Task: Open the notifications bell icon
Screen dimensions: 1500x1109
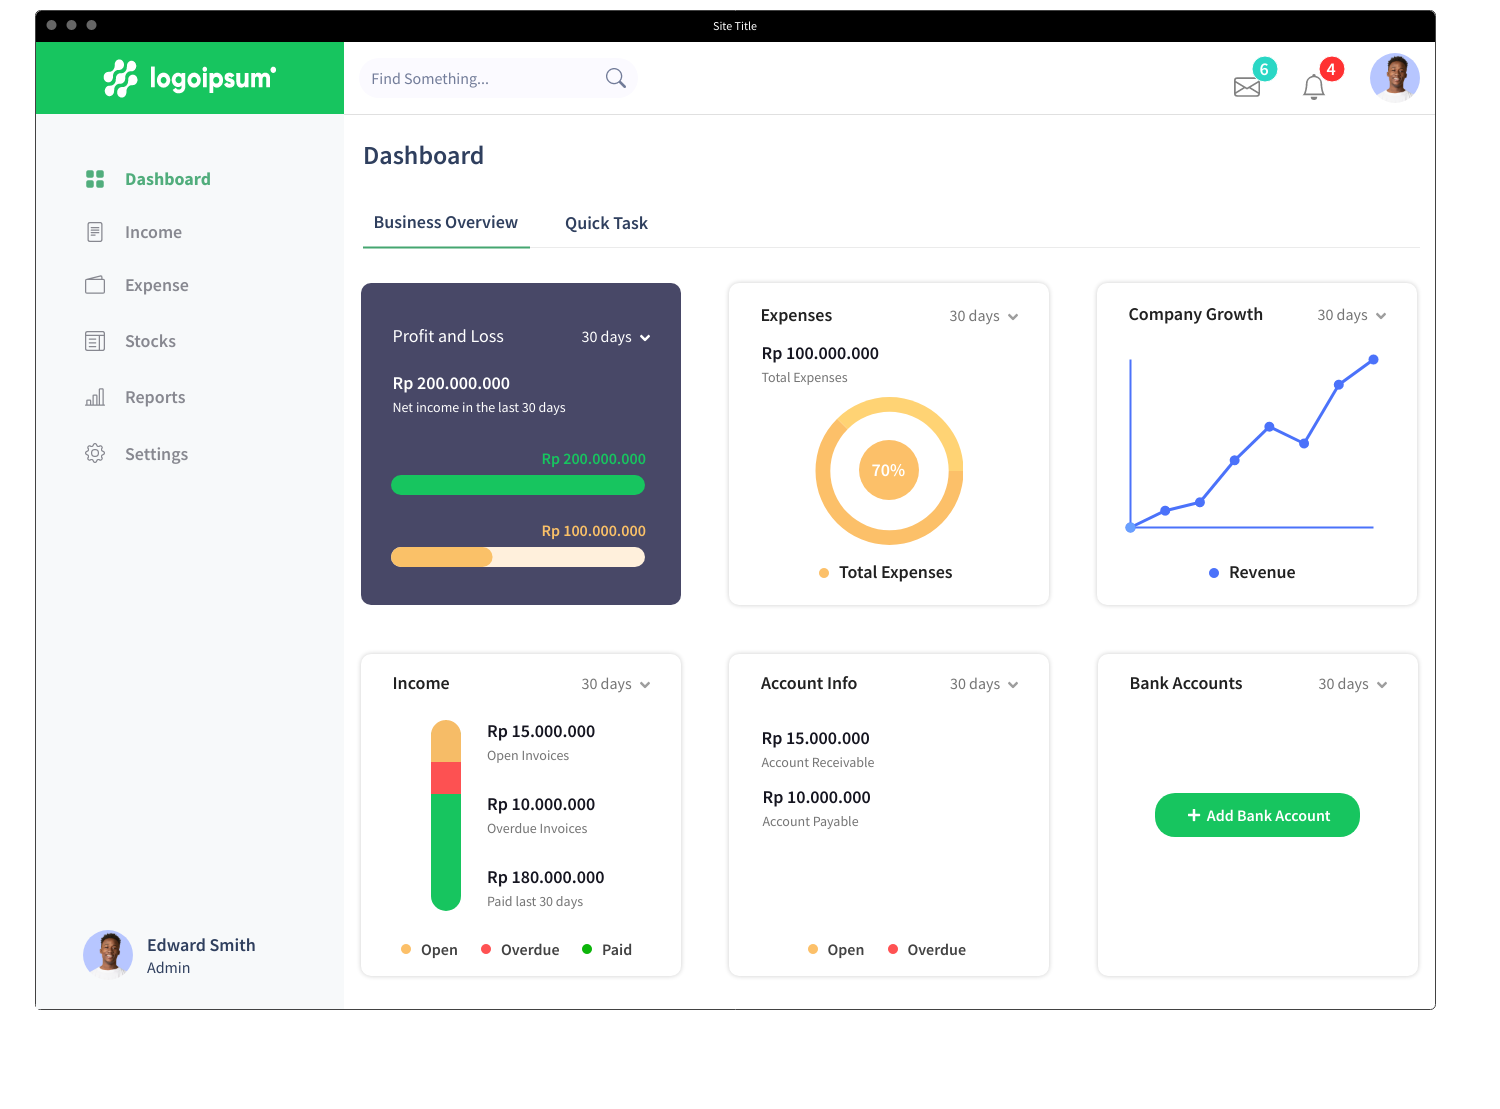Action: (x=1314, y=87)
